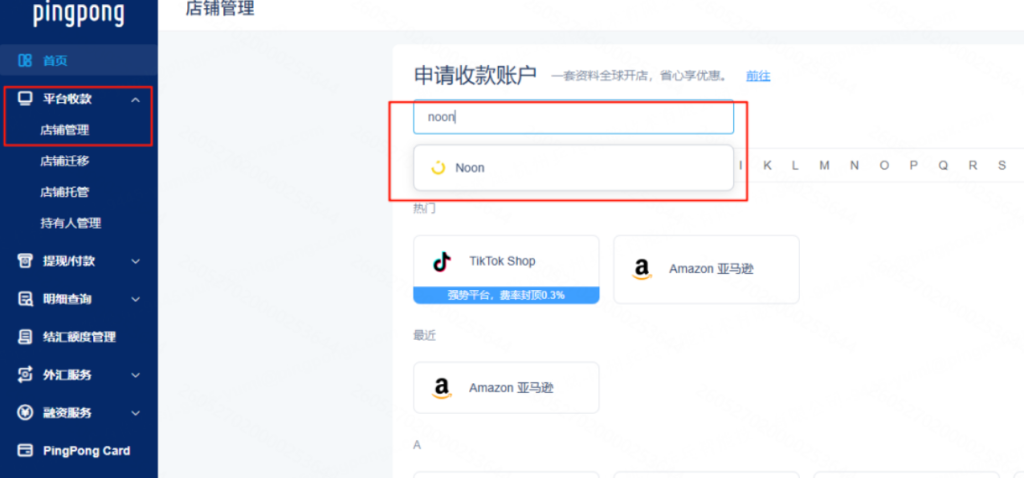Select Amazon 亚马逊 card under 最近
The width and height of the screenshot is (1024, 478).
coord(506,388)
